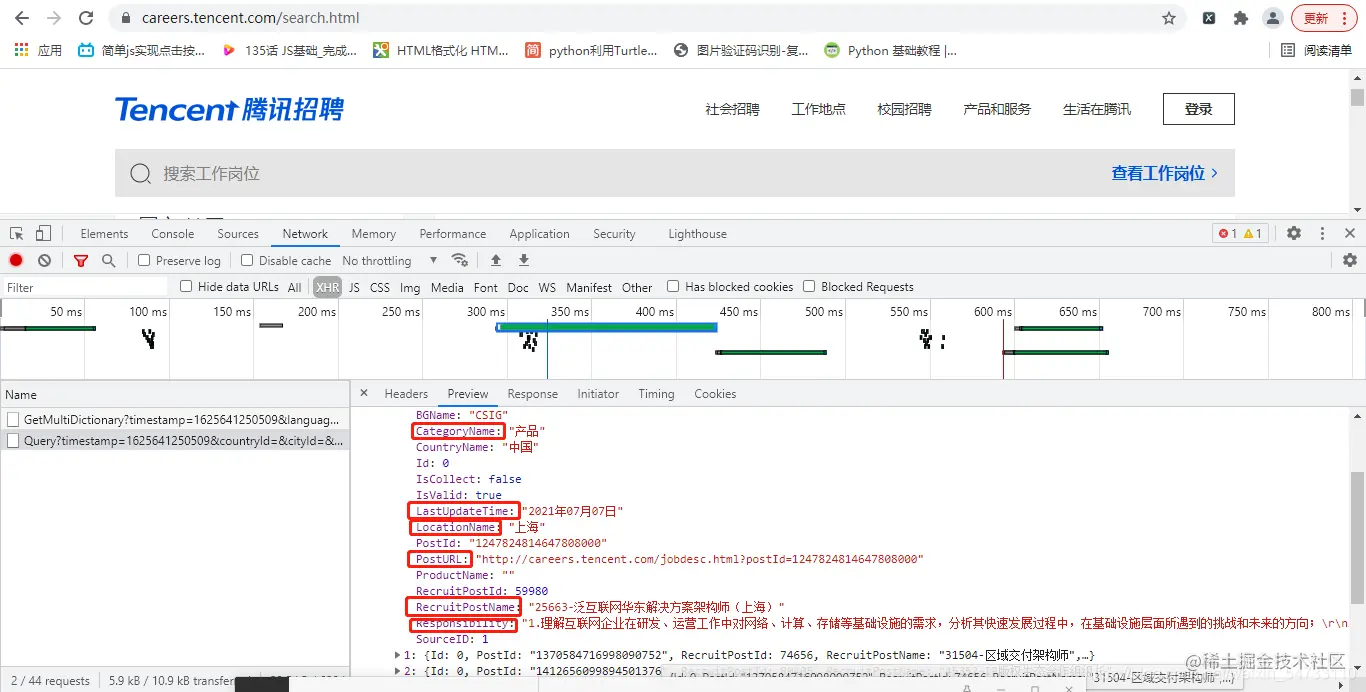Click the red error count badge
Image resolution: width=1366 pixels, height=692 pixels.
pyautogui.click(x=1227, y=233)
